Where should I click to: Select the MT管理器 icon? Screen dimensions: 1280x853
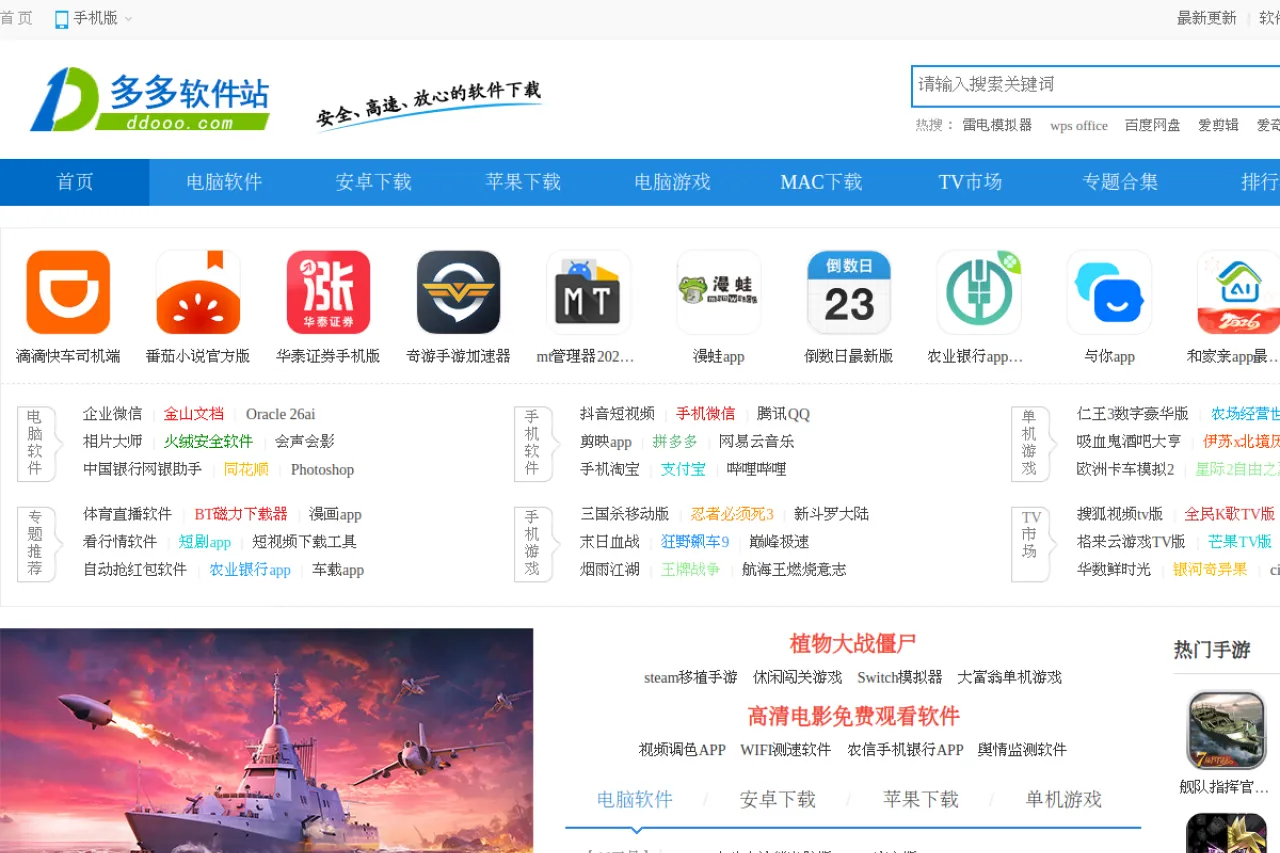(588, 292)
